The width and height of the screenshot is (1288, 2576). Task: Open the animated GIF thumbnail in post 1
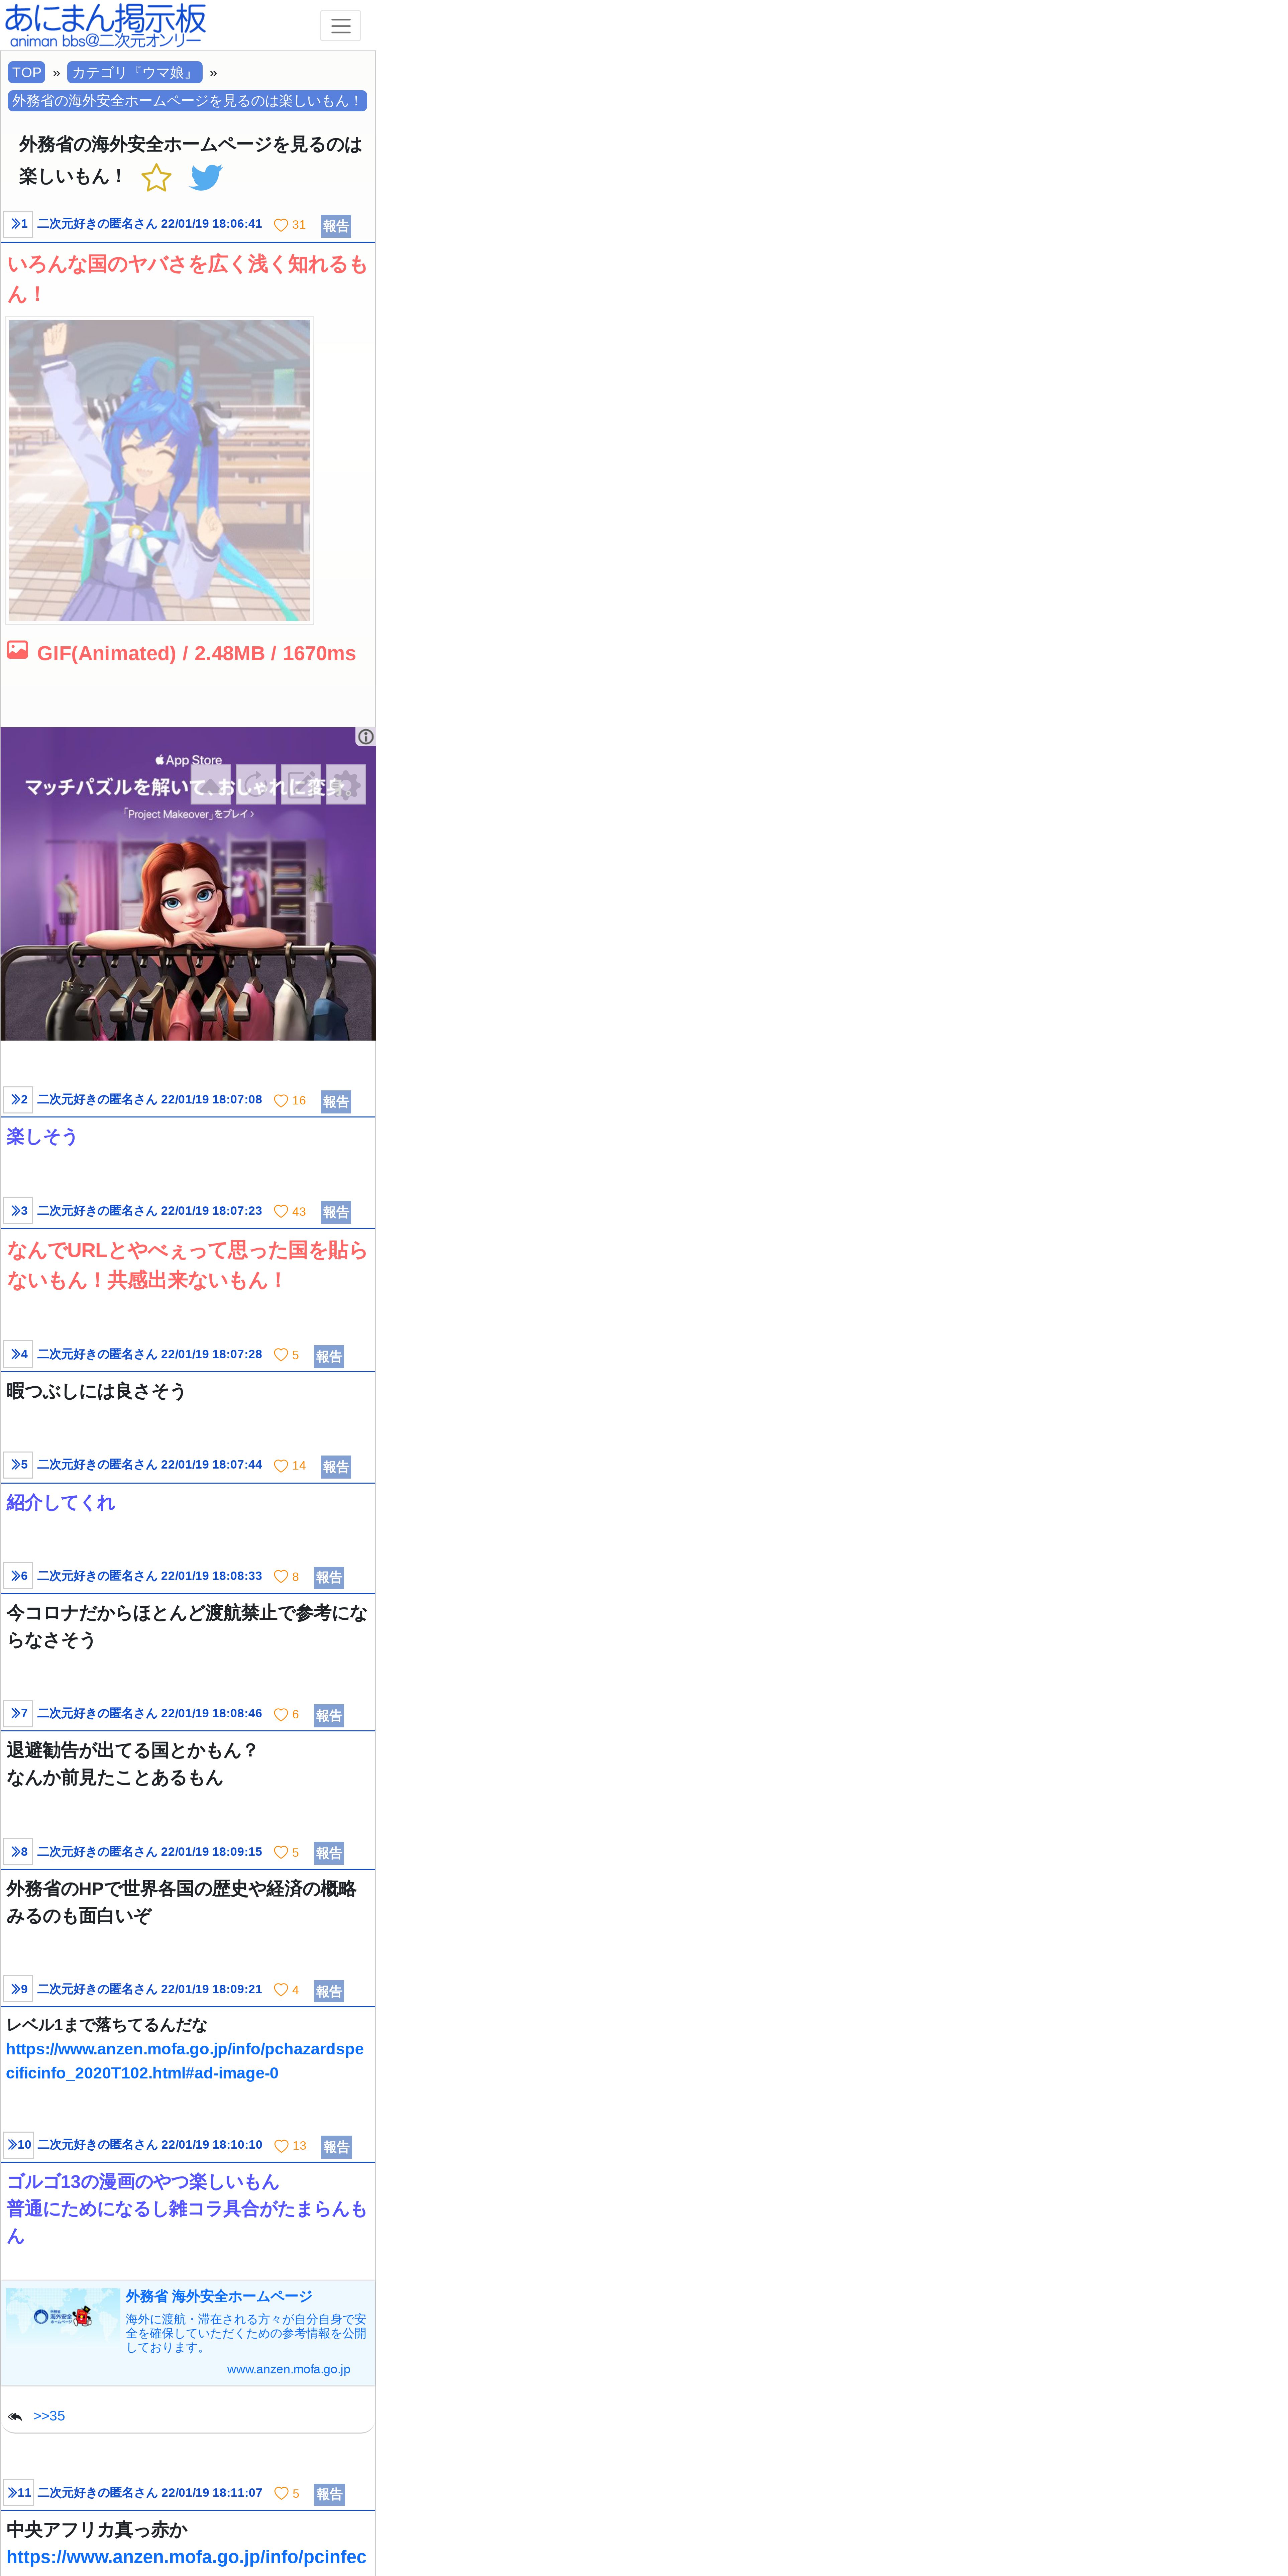pos(159,470)
